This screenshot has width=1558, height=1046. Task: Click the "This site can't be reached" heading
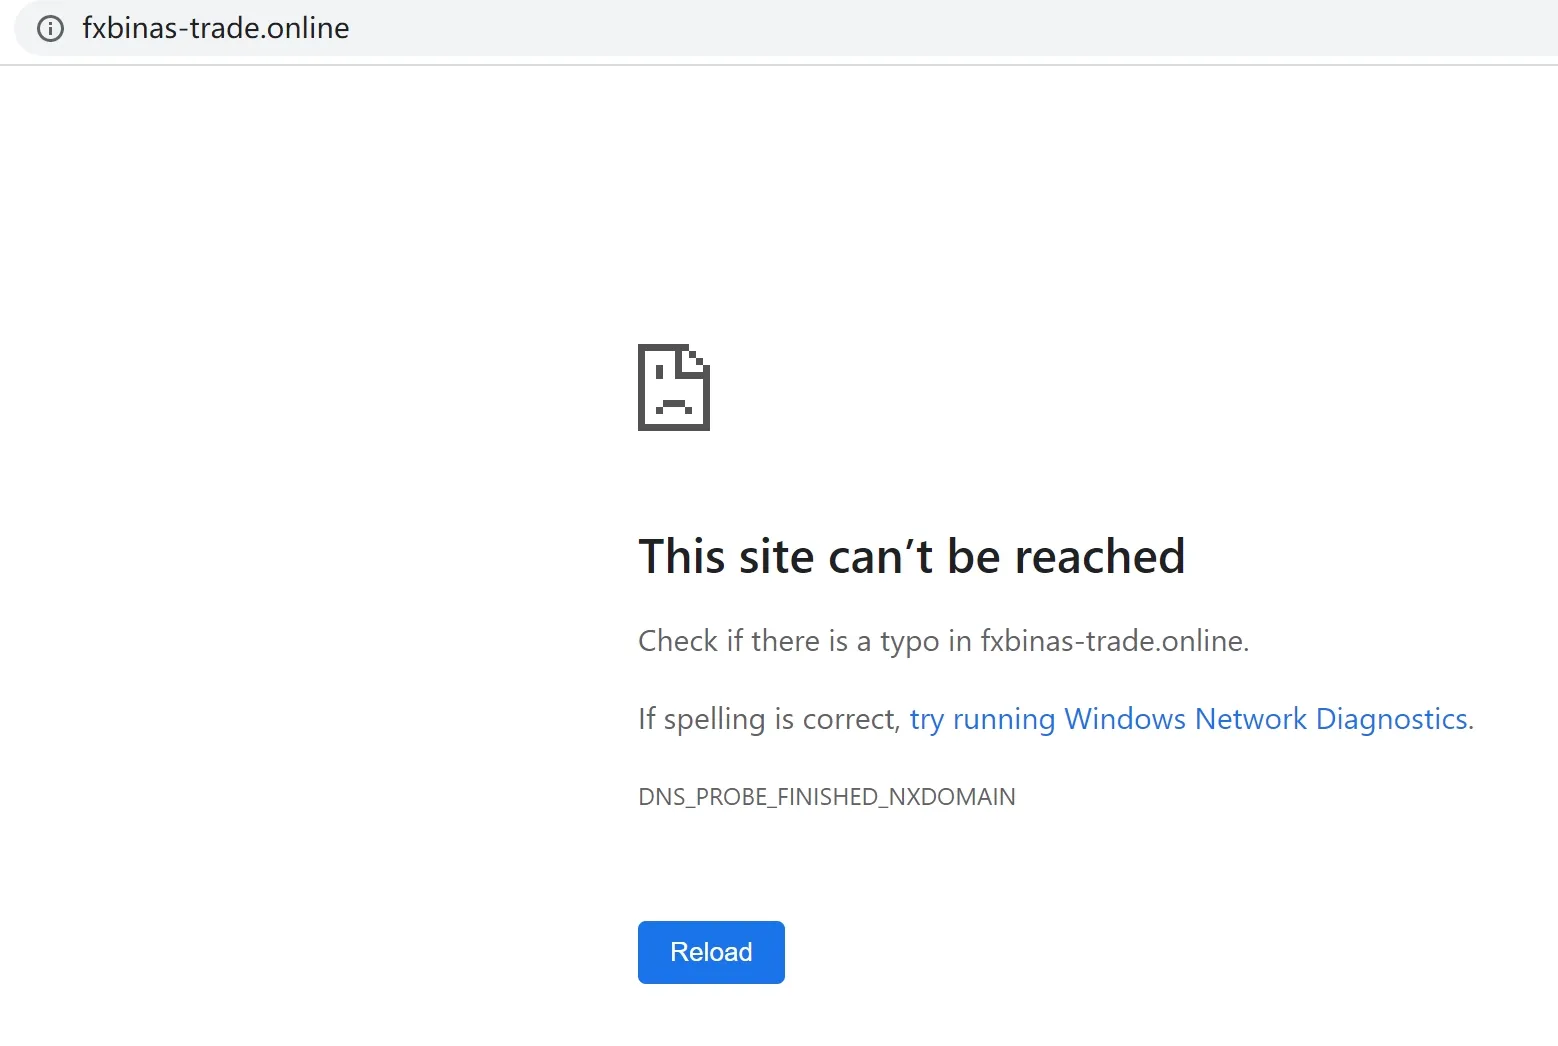[912, 556]
